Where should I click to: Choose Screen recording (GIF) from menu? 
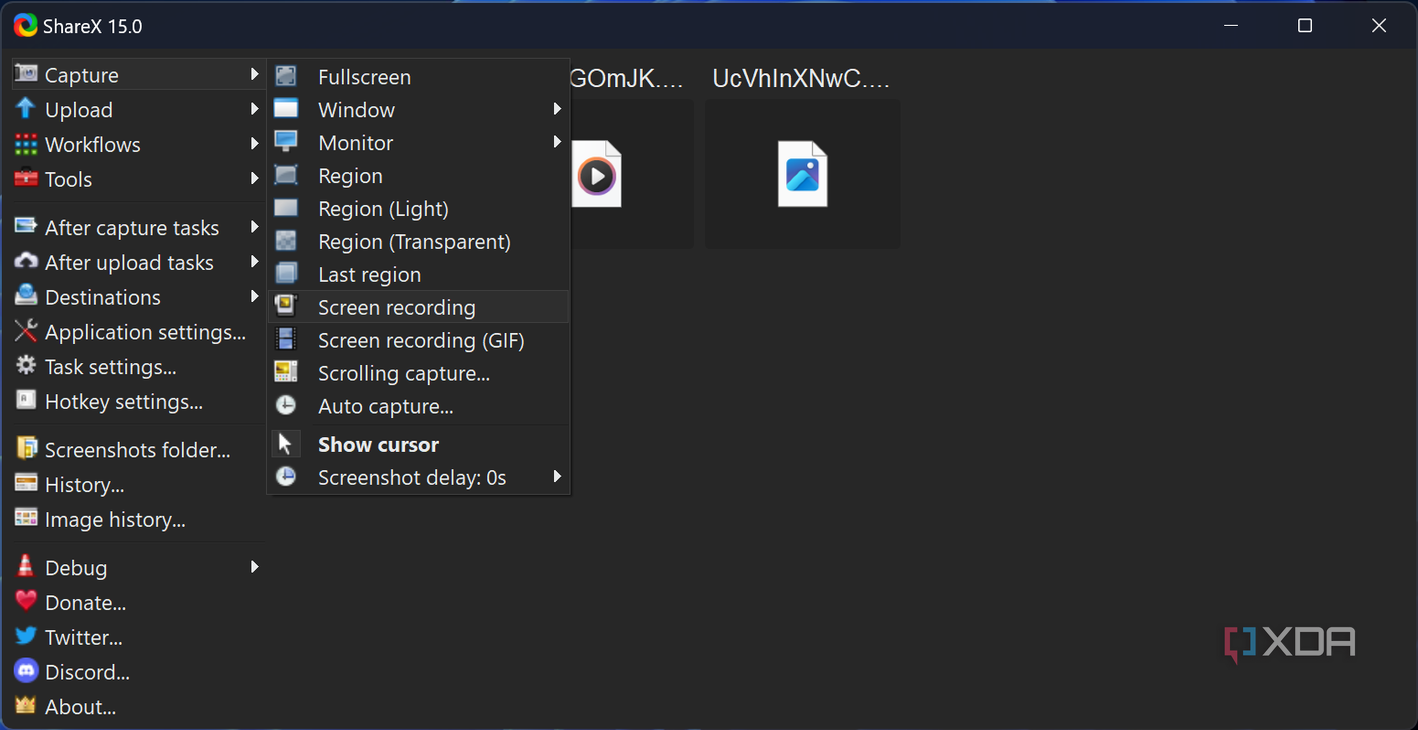pyautogui.click(x=418, y=340)
